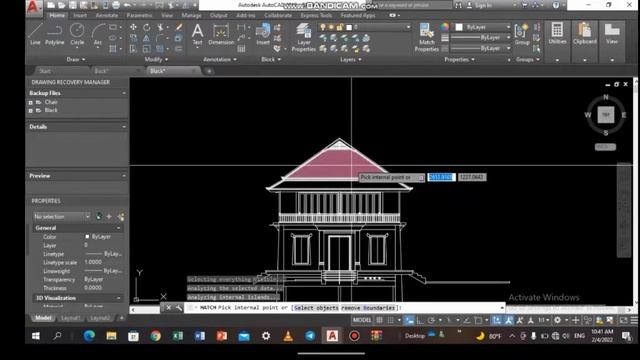Click the Match Properties tool
This screenshot has width=640, height=360.
427,38
